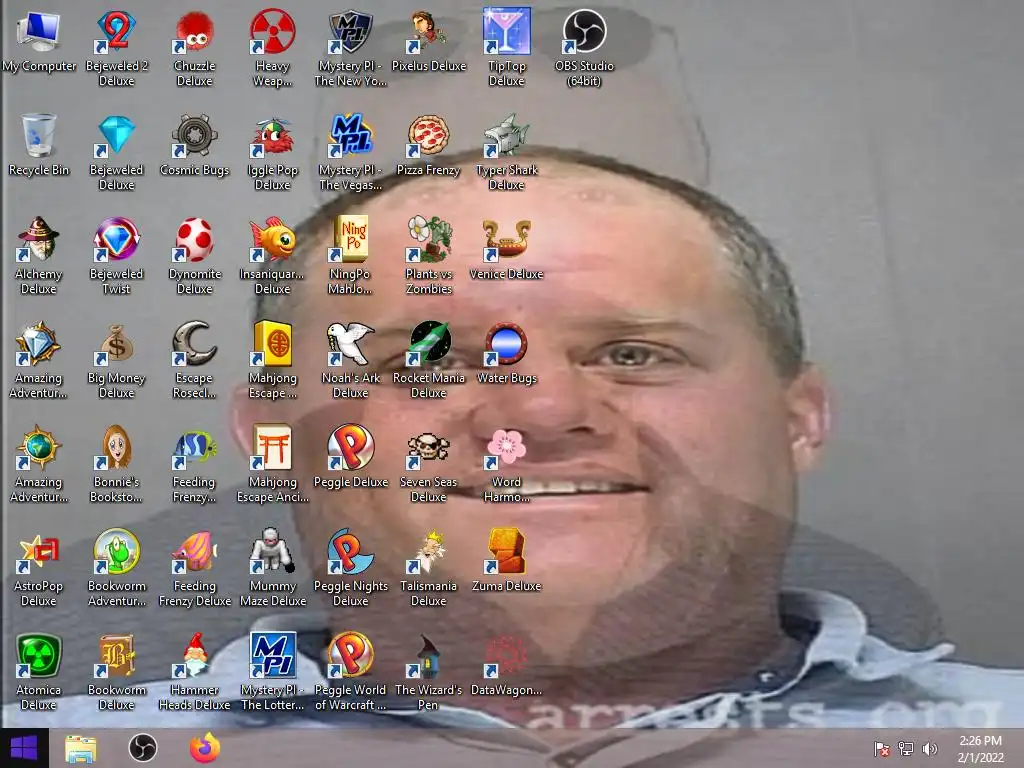Image resolution: width=1024 pixels, height=768 pixels.
Task: Open the taskbar clock showing 2:26 PM
Action: [980, 749]
